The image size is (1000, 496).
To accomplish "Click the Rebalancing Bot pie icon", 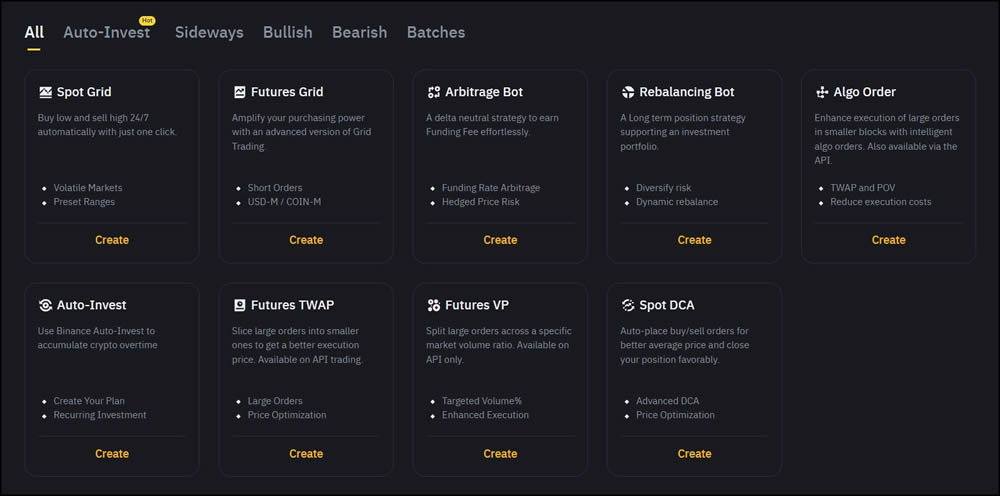I will 628,92.
